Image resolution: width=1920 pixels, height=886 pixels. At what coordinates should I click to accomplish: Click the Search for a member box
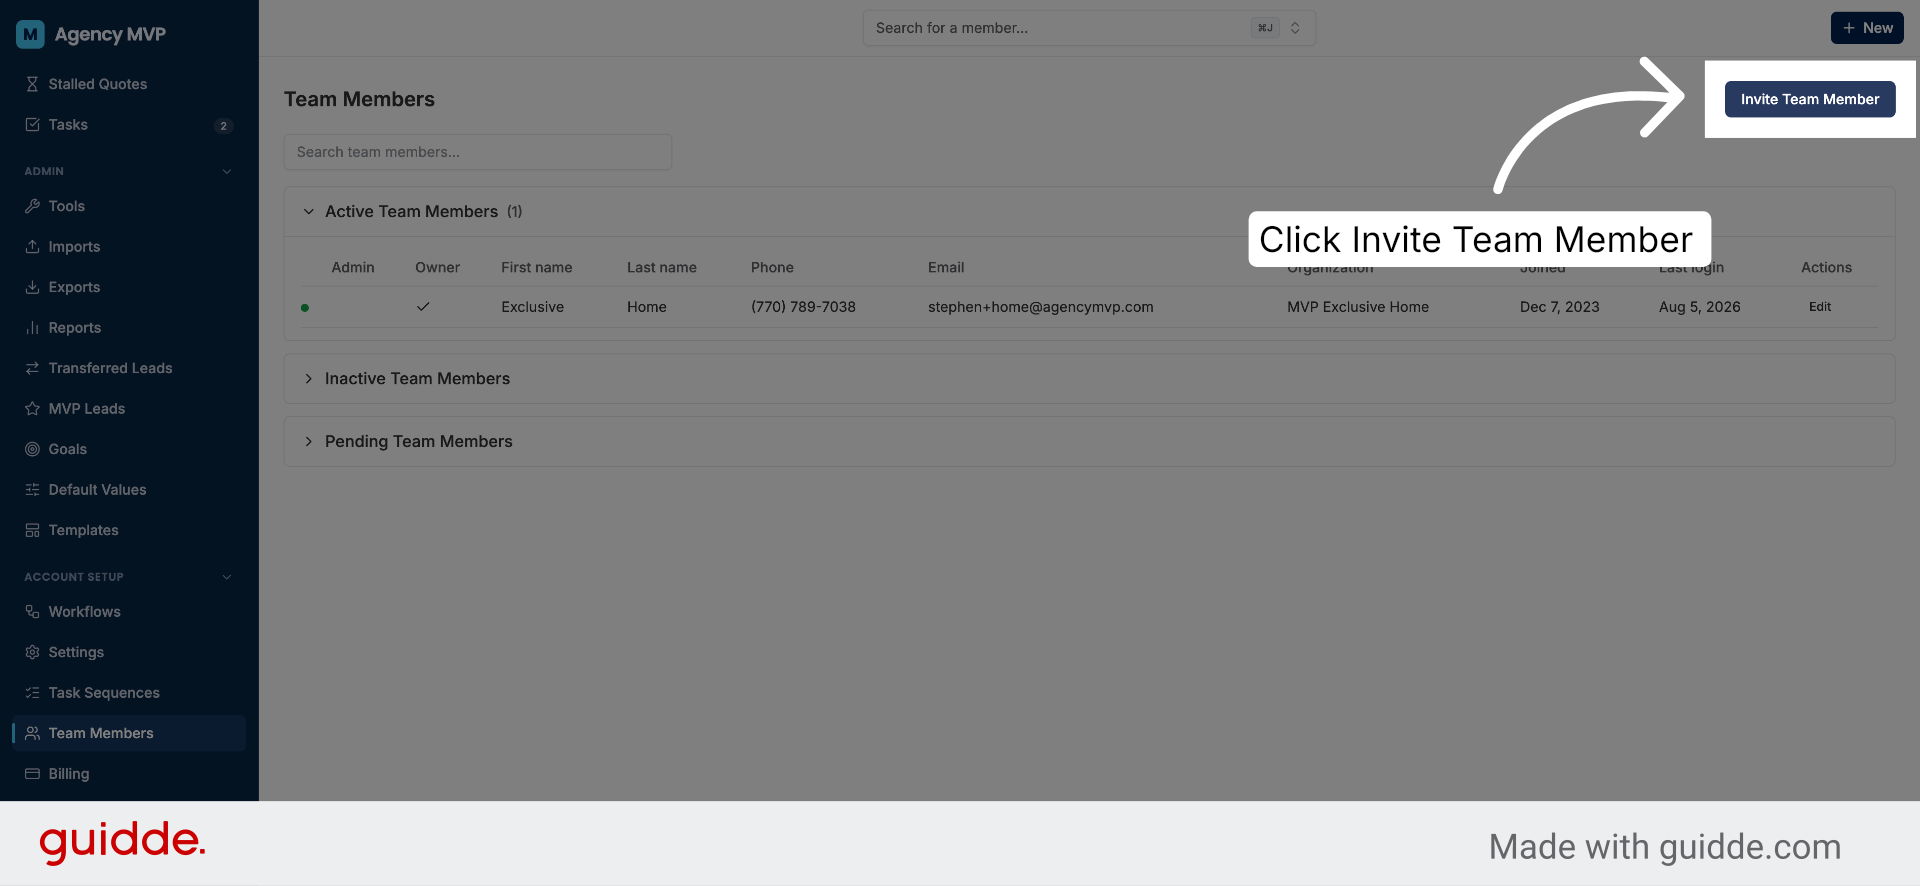pos(1089,28)
